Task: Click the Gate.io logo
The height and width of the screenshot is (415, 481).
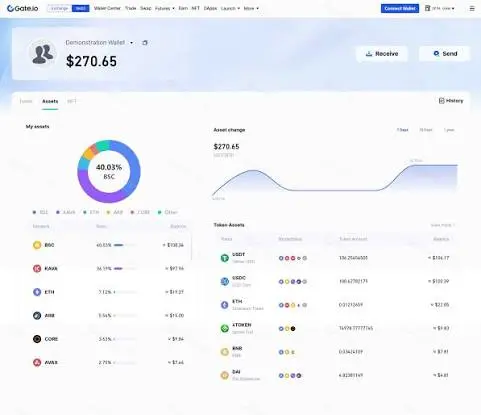Action: tap(22, 8)
